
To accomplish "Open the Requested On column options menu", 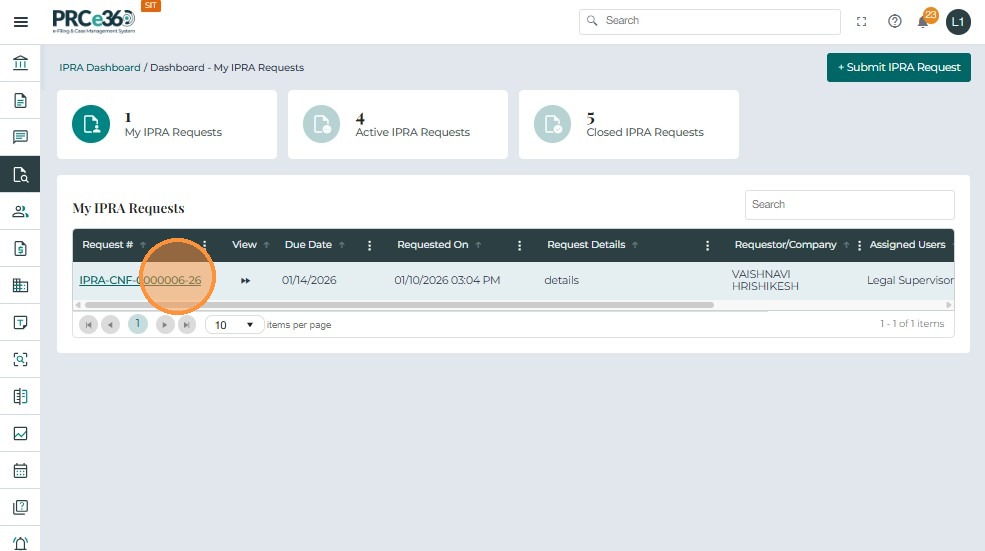I will coord(520,245).
